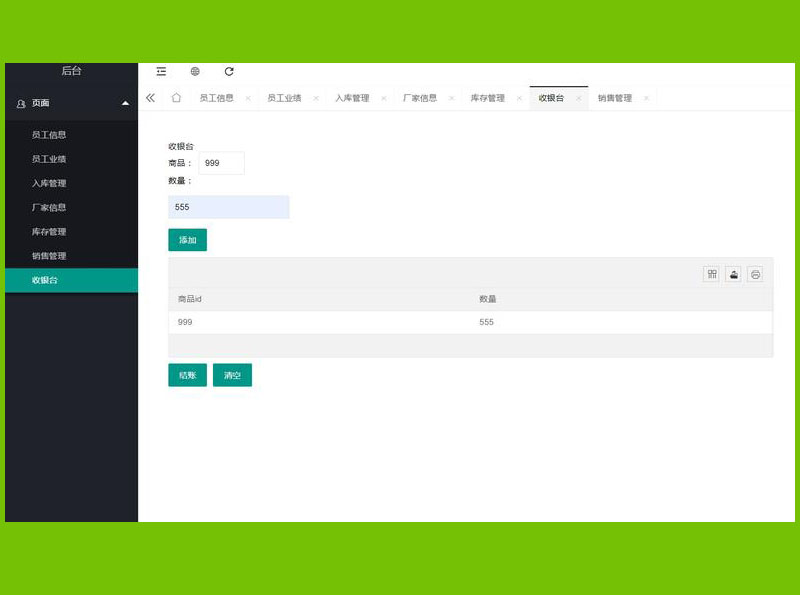Switch to the 销售管理 tab
The height and width of the screenshot is (595, 800).
(615, 98)
